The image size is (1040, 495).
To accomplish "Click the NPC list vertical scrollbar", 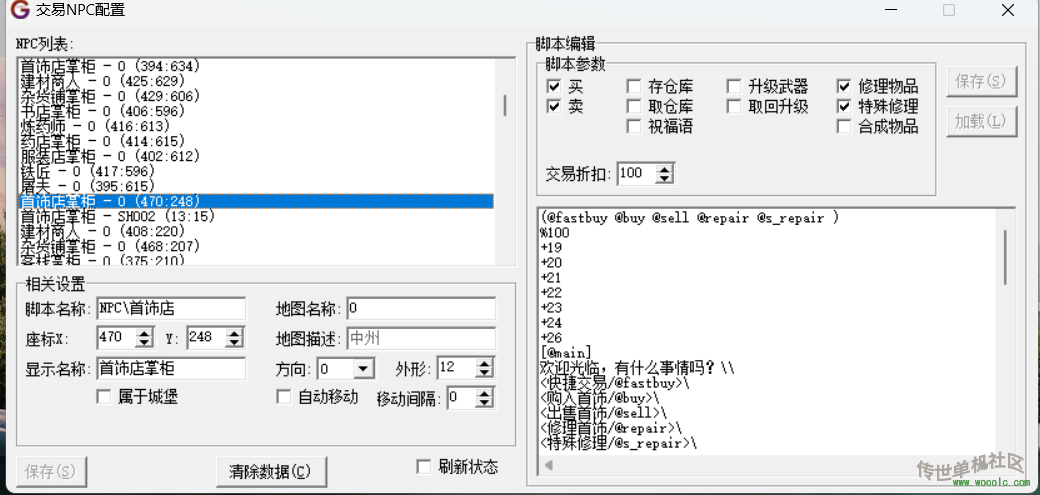I will click(x=504, y=105).
